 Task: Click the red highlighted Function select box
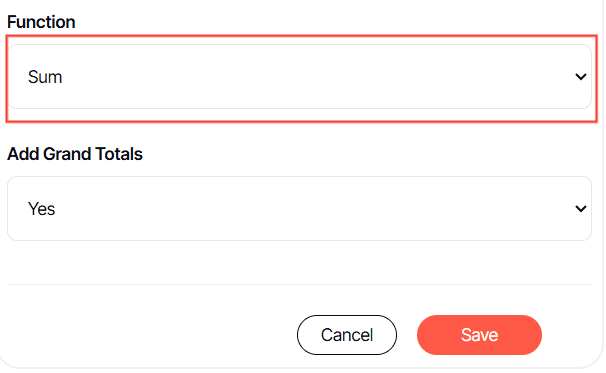point(300,77)
